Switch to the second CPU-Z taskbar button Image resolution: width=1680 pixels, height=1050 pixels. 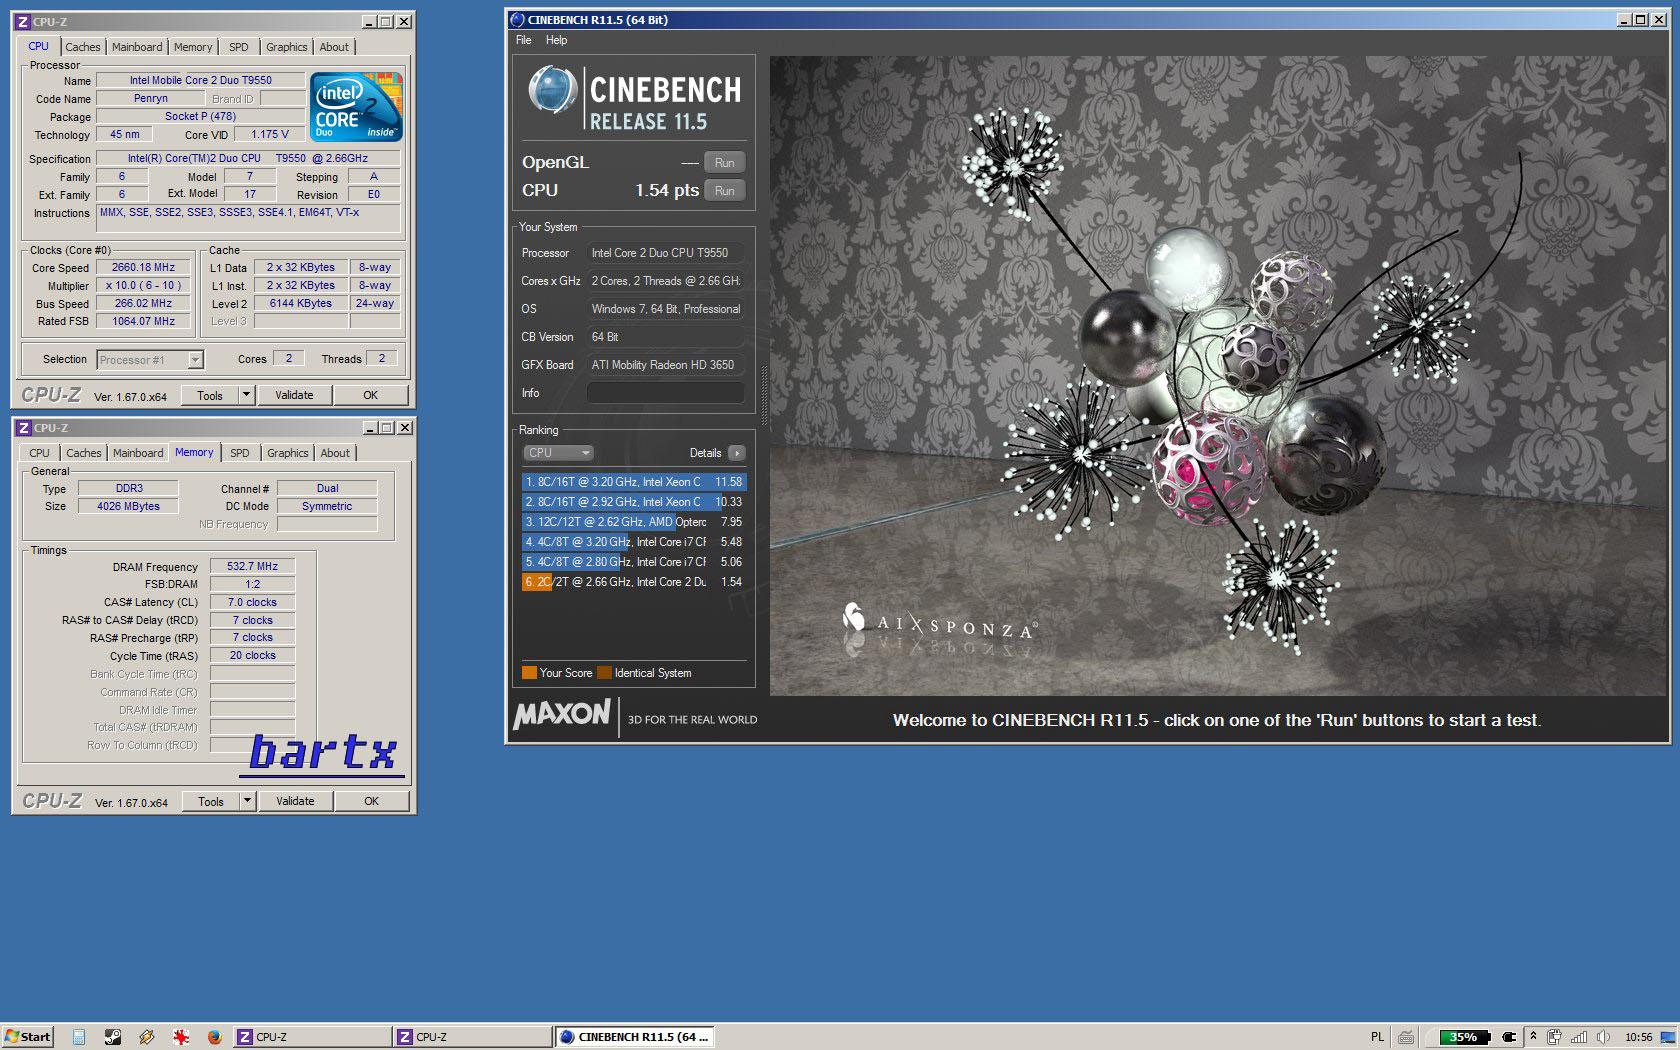click(x=472, y=1037)
